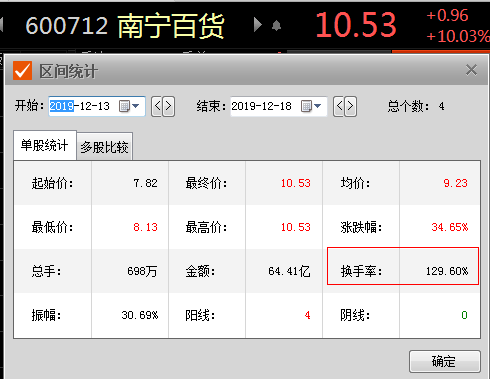Click the +10.03% percentage change
490x379 pixels.
pyautogui.click(x=458, y=36)
